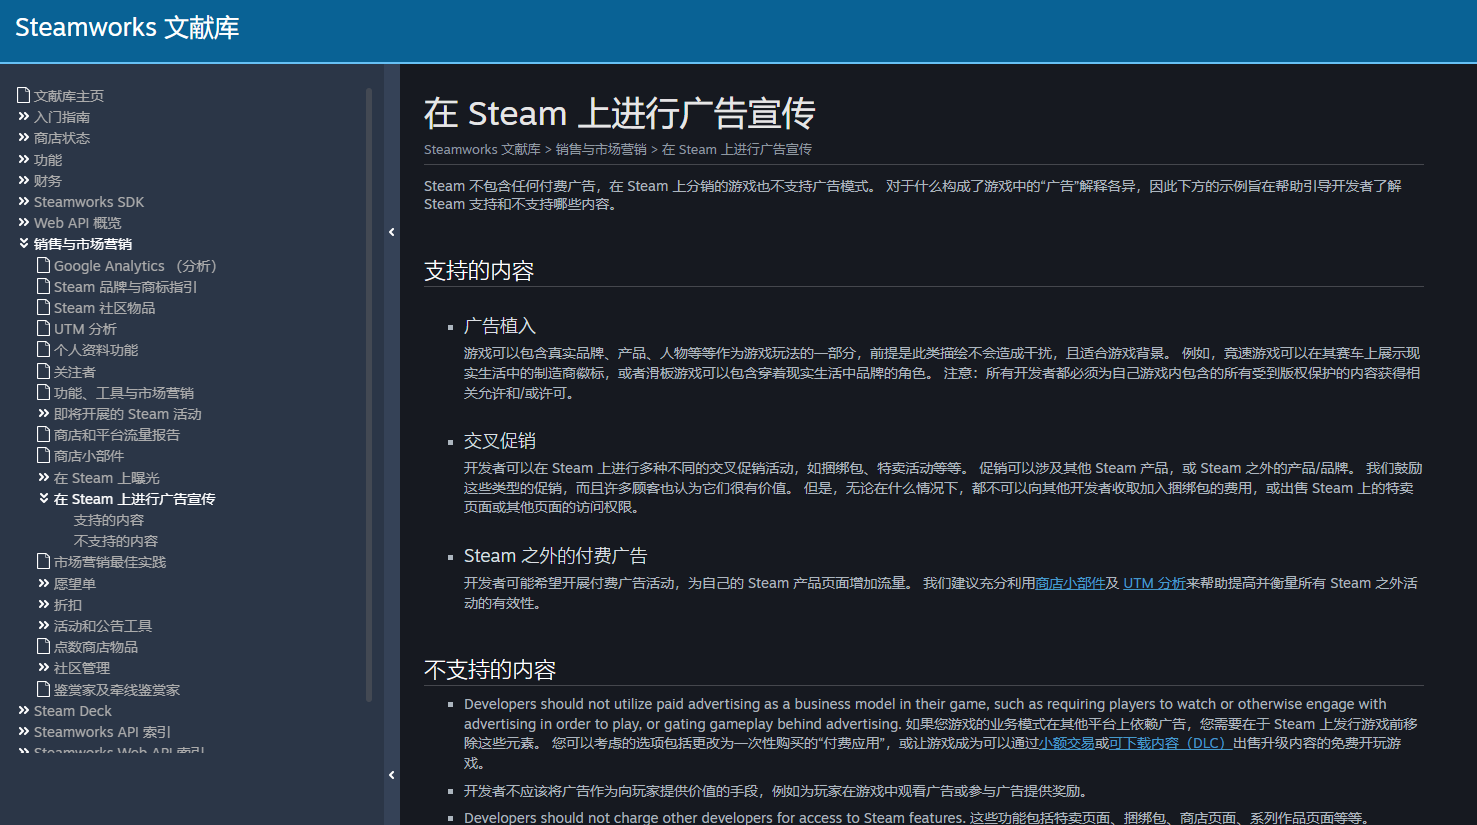Collapse sidebar with the upper arrow handle
The image size is (1477, 825).
click(x=392, y=232)
